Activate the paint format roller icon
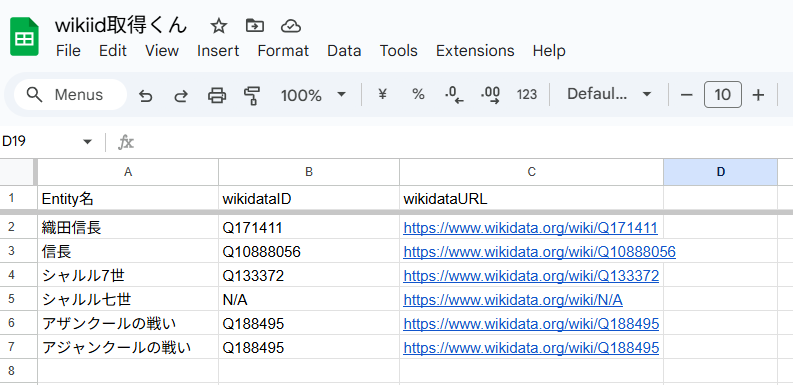Image resolution: width=793 pixels, height=385 pixels. pyautogui.click(x=252, y=95)
